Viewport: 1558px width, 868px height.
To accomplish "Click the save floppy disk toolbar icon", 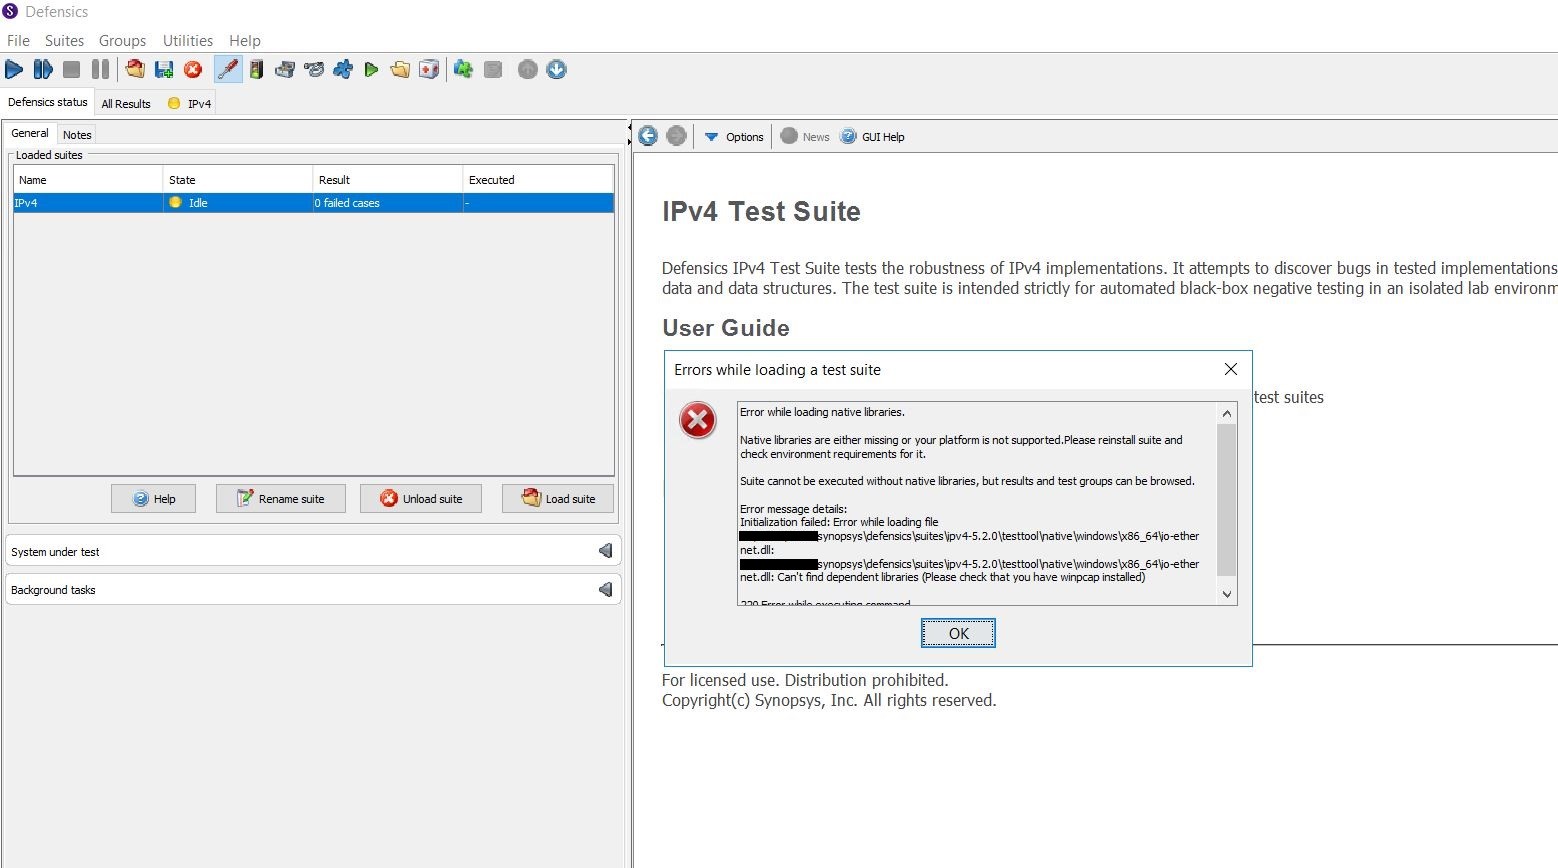I will (164, 69).
